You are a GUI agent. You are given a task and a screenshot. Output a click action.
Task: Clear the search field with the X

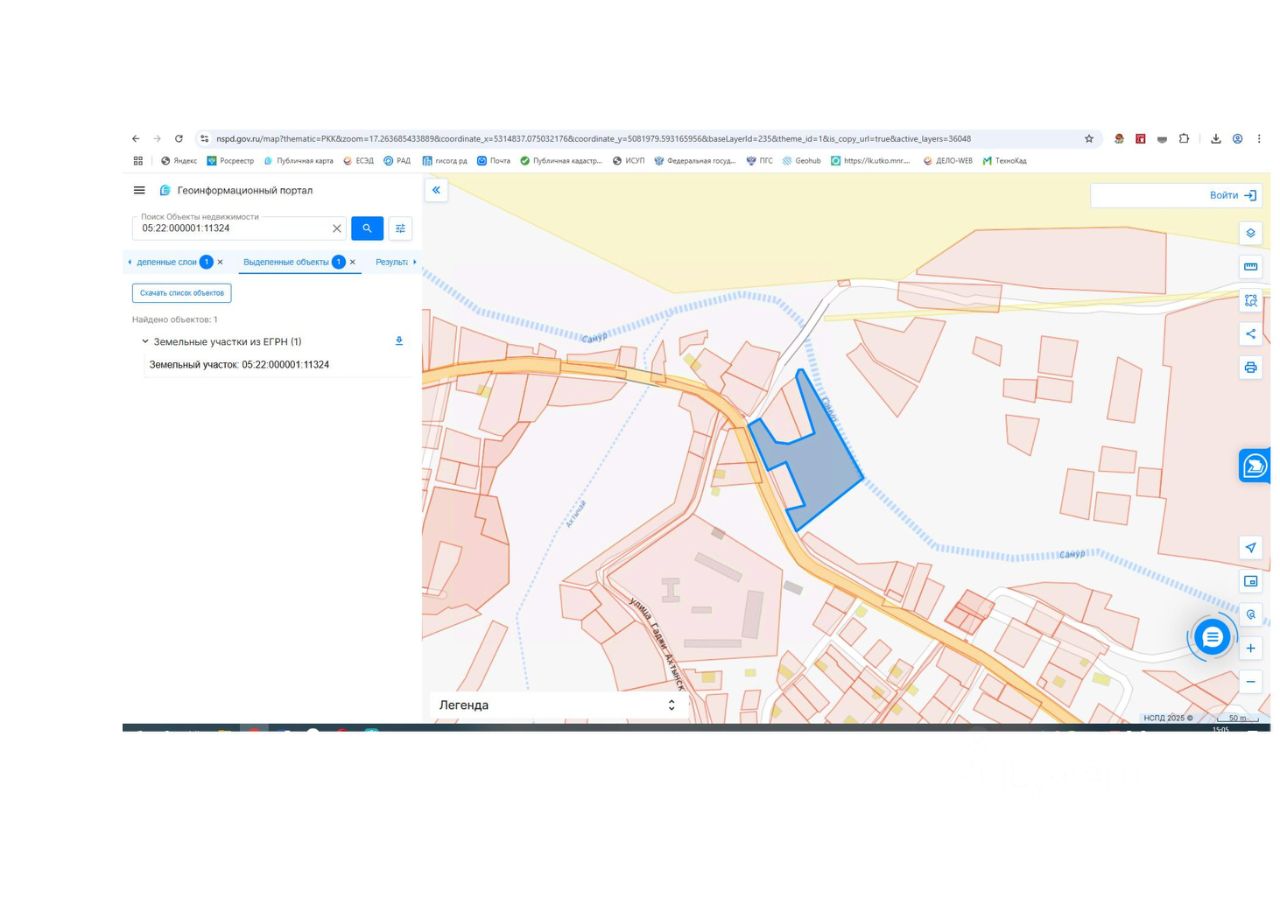point(337,228)
